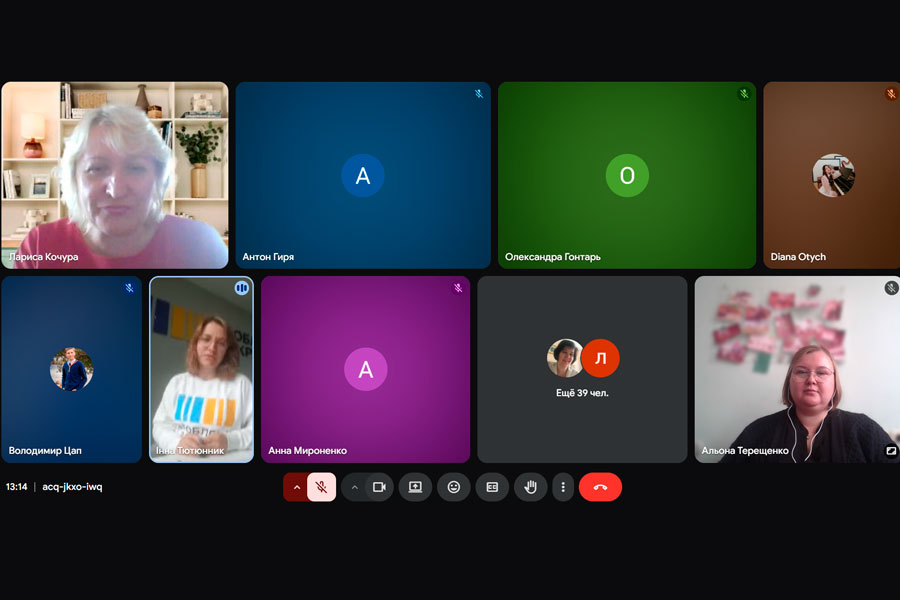Viewport: 900px width, 600px height.
Task: Select Diana Otych participant tile
Action: pos(832,175)
